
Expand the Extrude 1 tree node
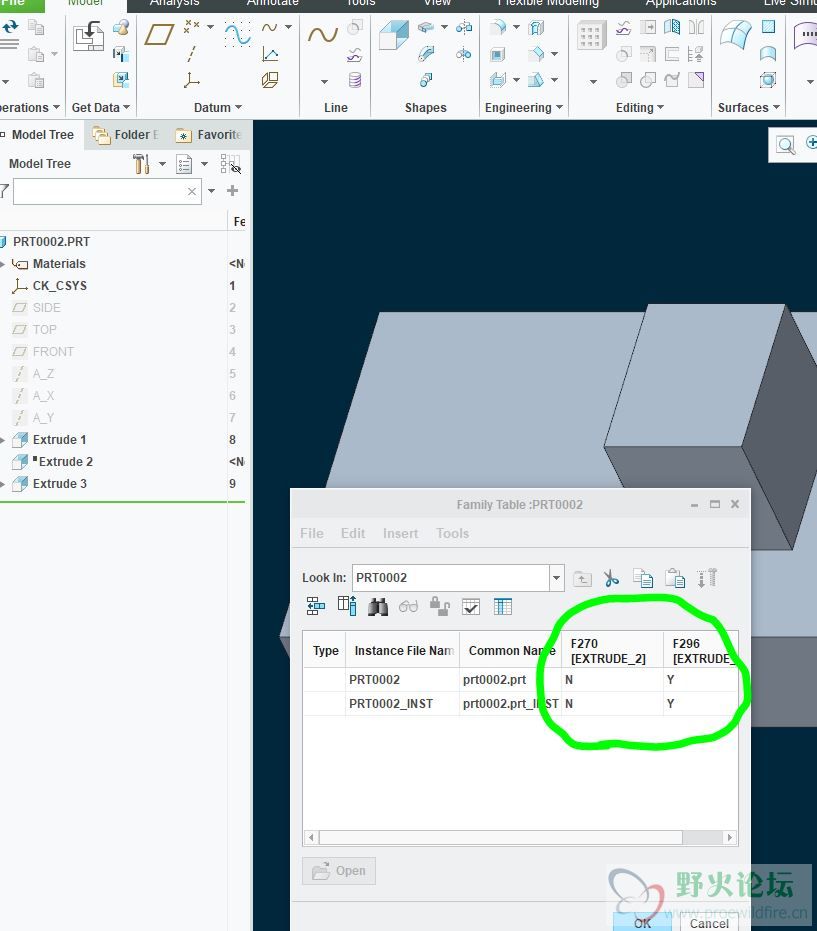pos(3,440)
